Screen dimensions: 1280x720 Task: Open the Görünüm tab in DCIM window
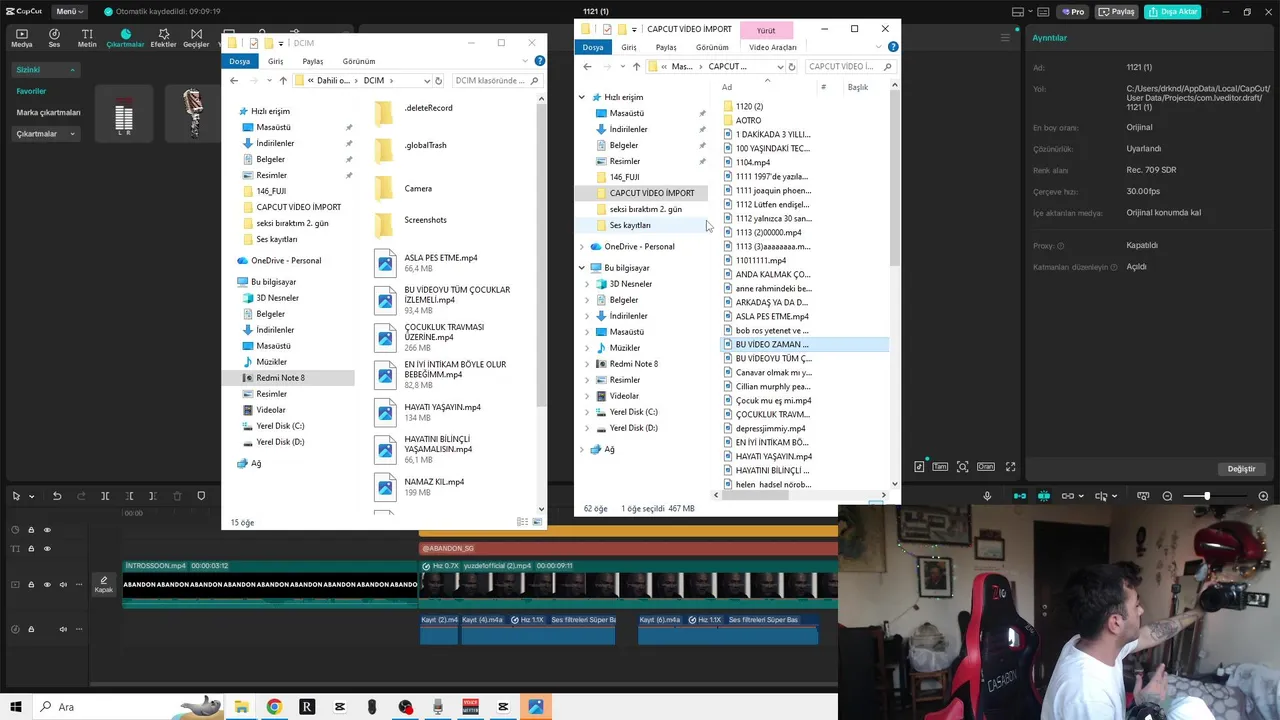pos(359,61)
